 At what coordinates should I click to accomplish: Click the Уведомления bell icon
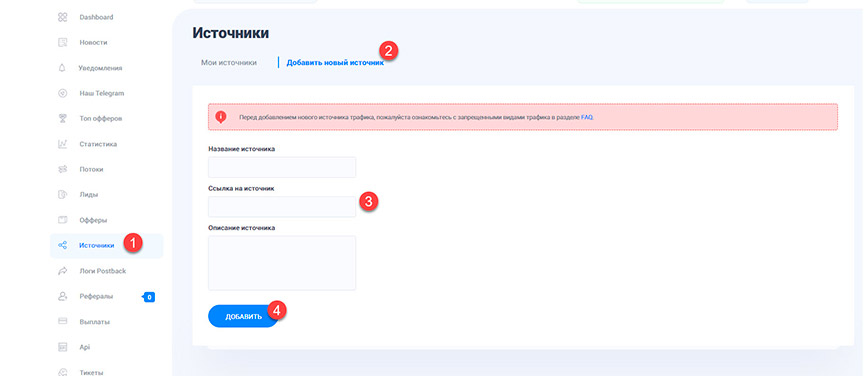coord(62,68)
